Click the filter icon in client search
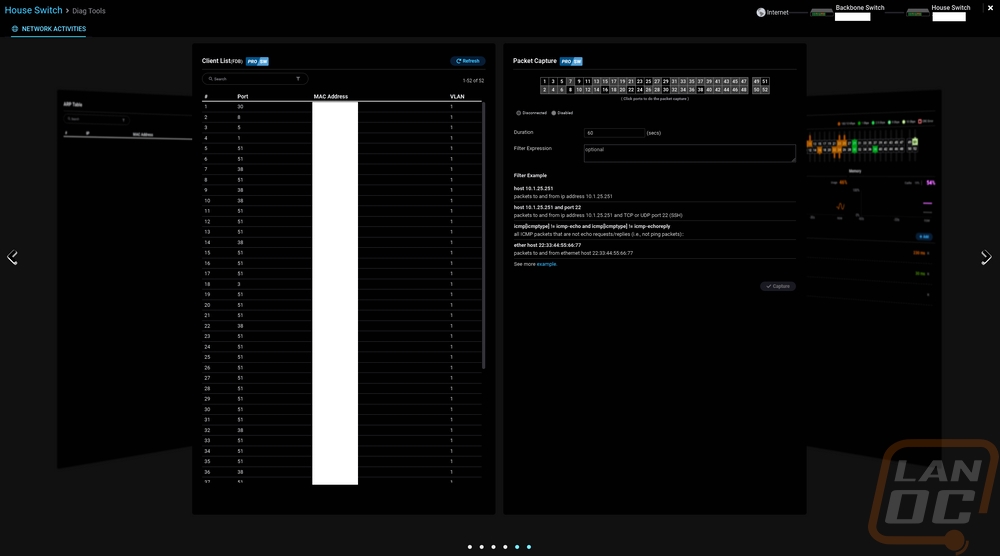The image size is (1000, 556). tap(297, 78)
